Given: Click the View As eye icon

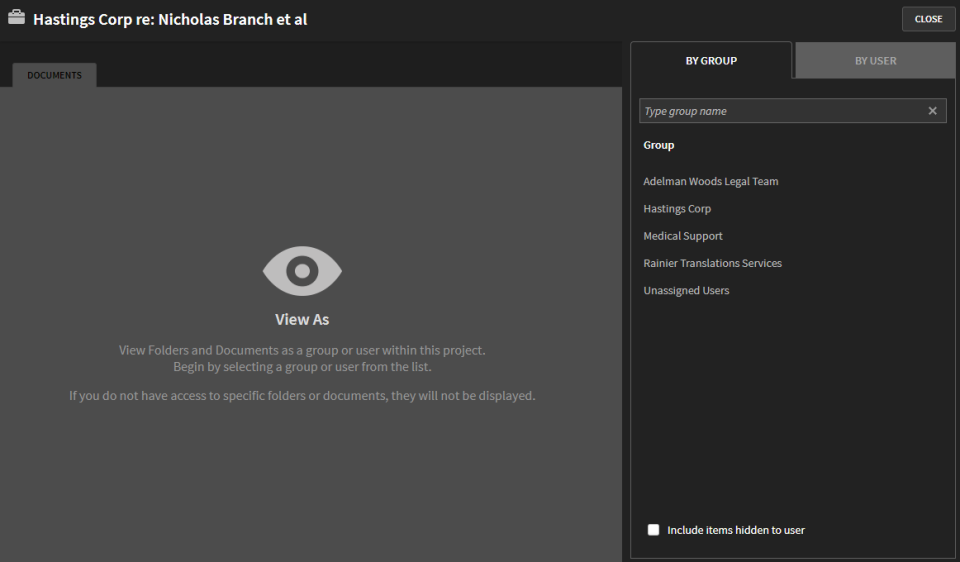Looking at the screenshot, I should pyautogui.click(x=302, y=271).
